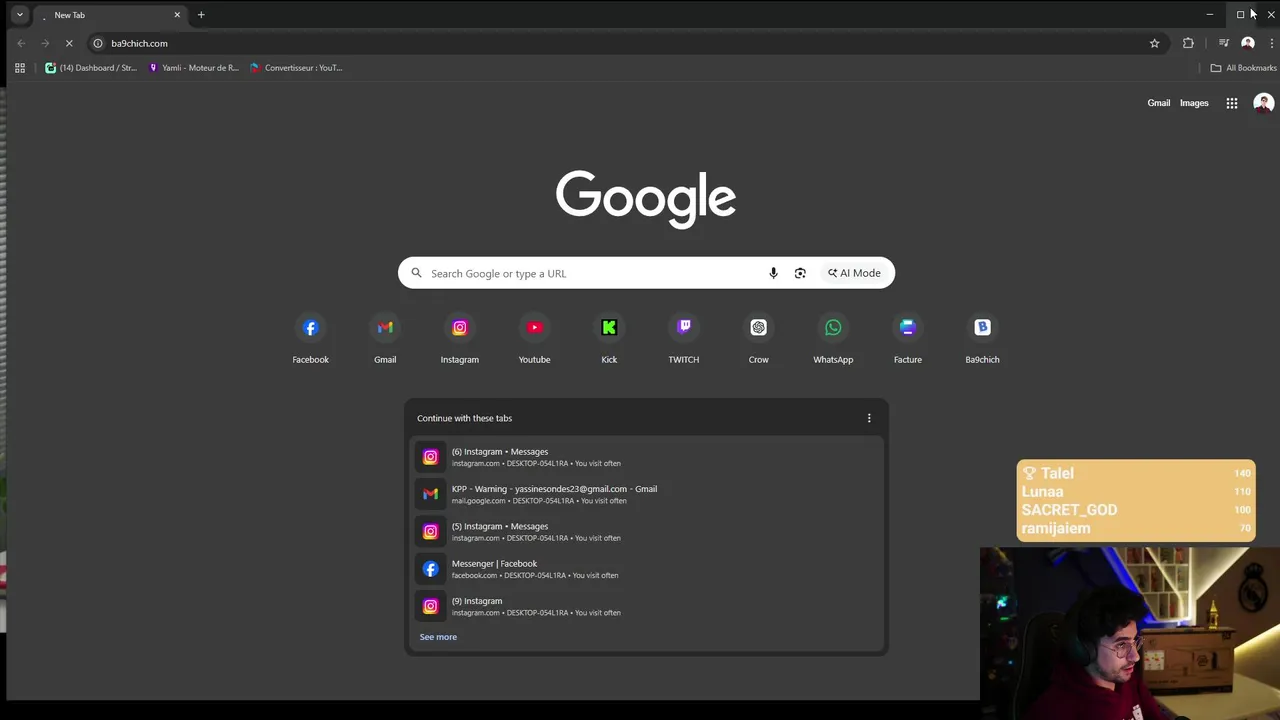Open the Chrome profile avatar in toolbar
The height and width of the screenshot is (720, 1280).
(x=1248, y=43)
